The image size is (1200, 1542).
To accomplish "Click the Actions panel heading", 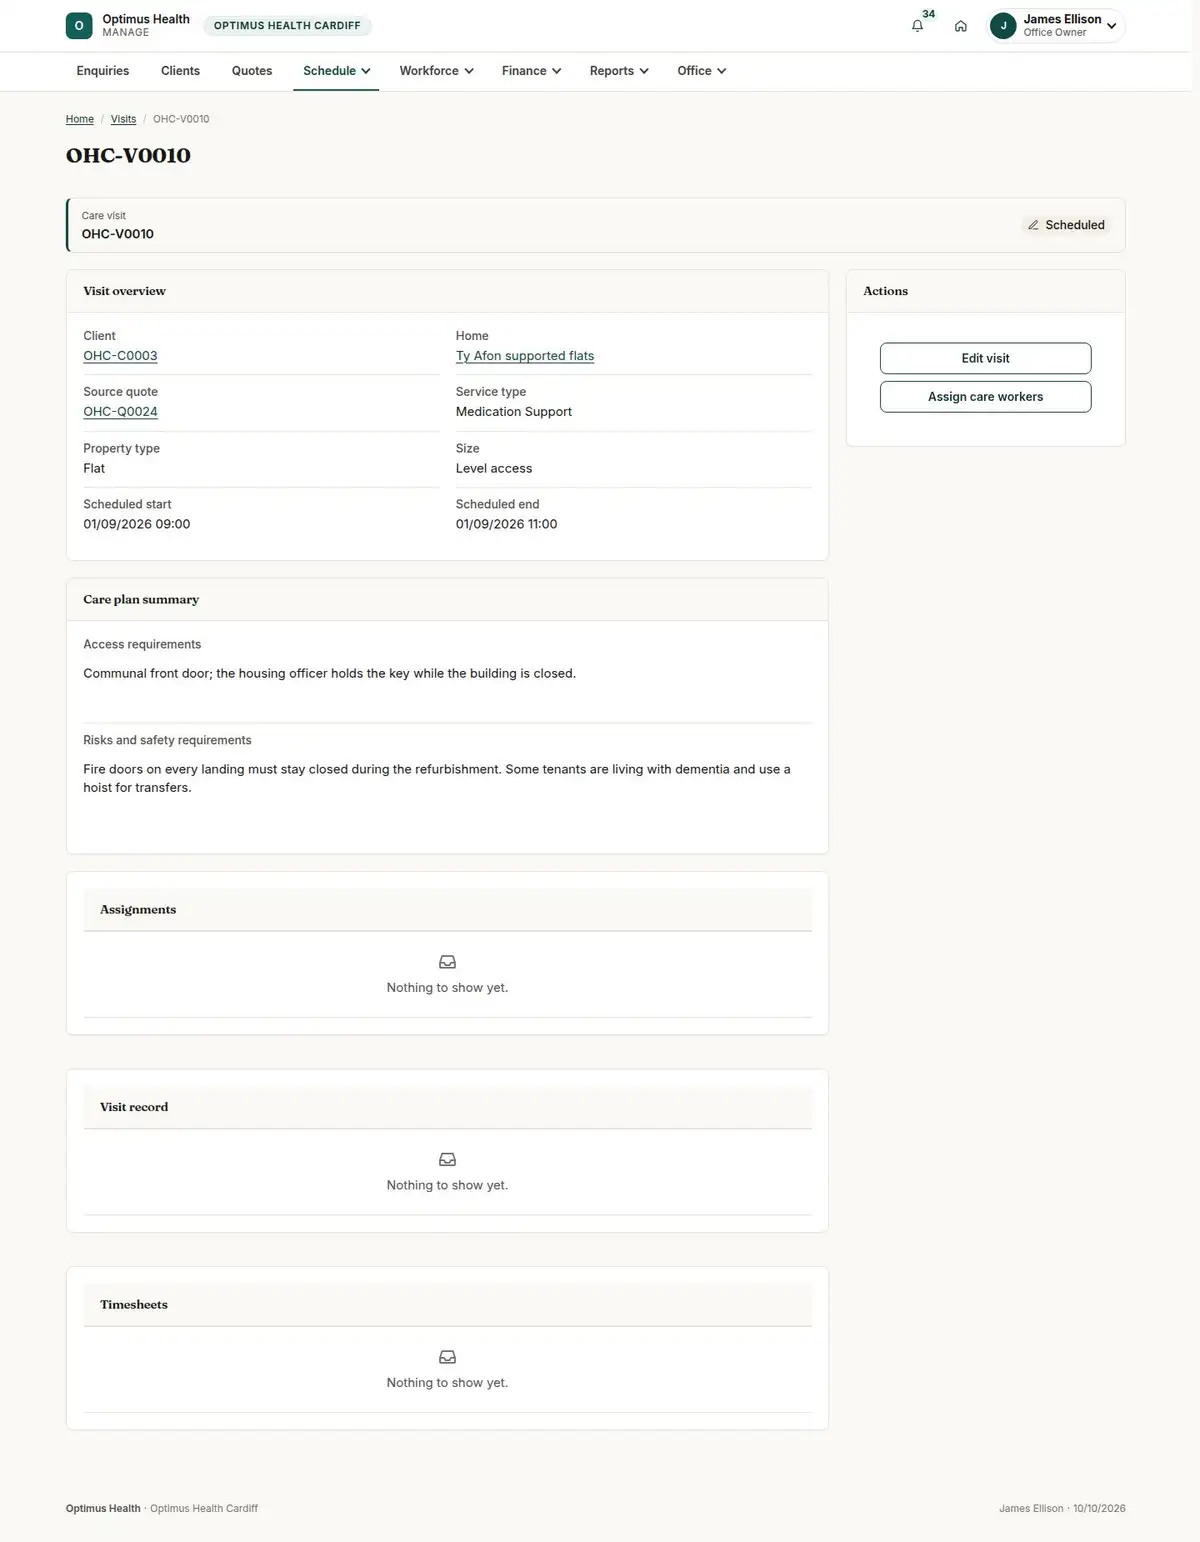I will (886, 291).
